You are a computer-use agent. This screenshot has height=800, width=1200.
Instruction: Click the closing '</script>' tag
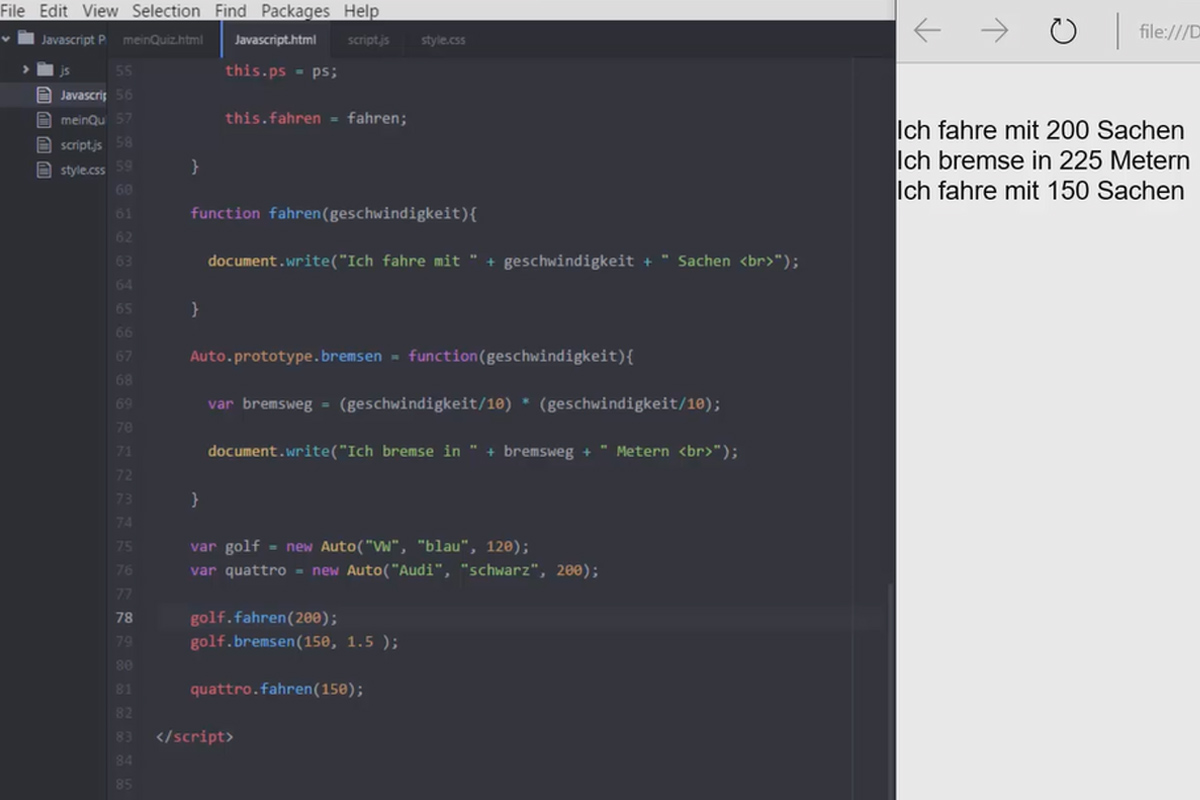click(194, 737)
